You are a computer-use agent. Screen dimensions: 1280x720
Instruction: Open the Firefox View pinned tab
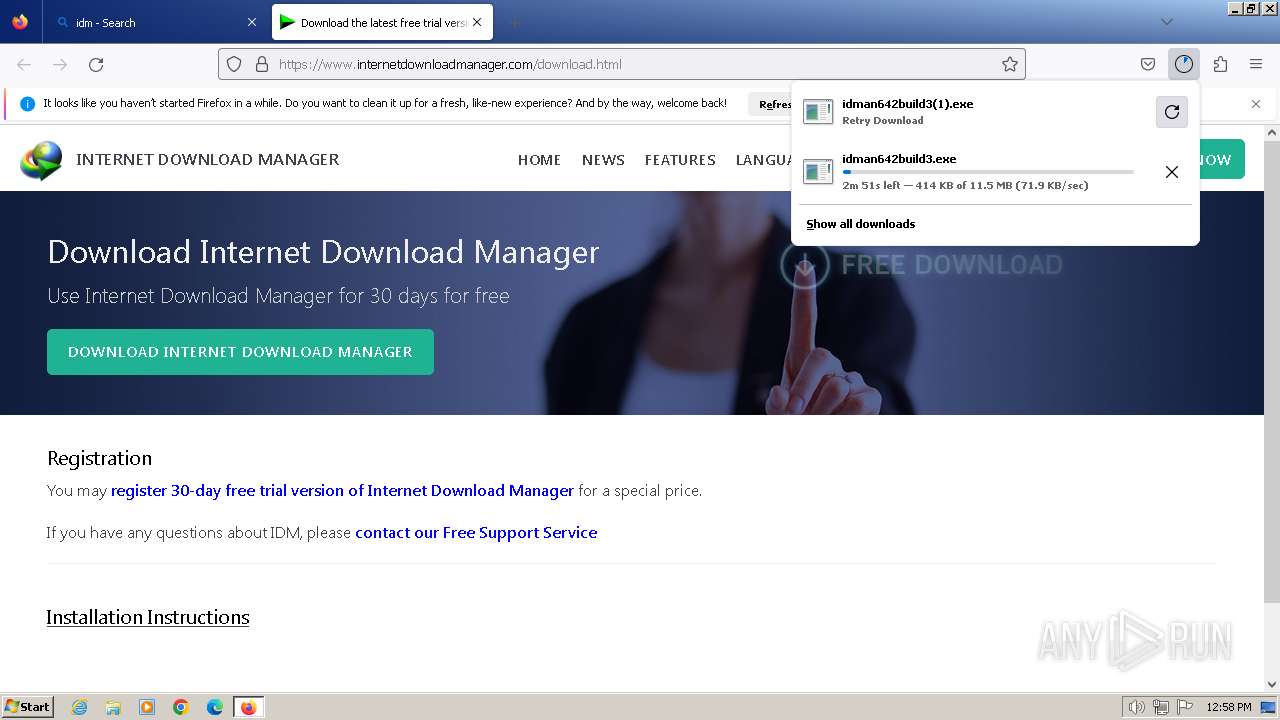[x=20, y=22]
